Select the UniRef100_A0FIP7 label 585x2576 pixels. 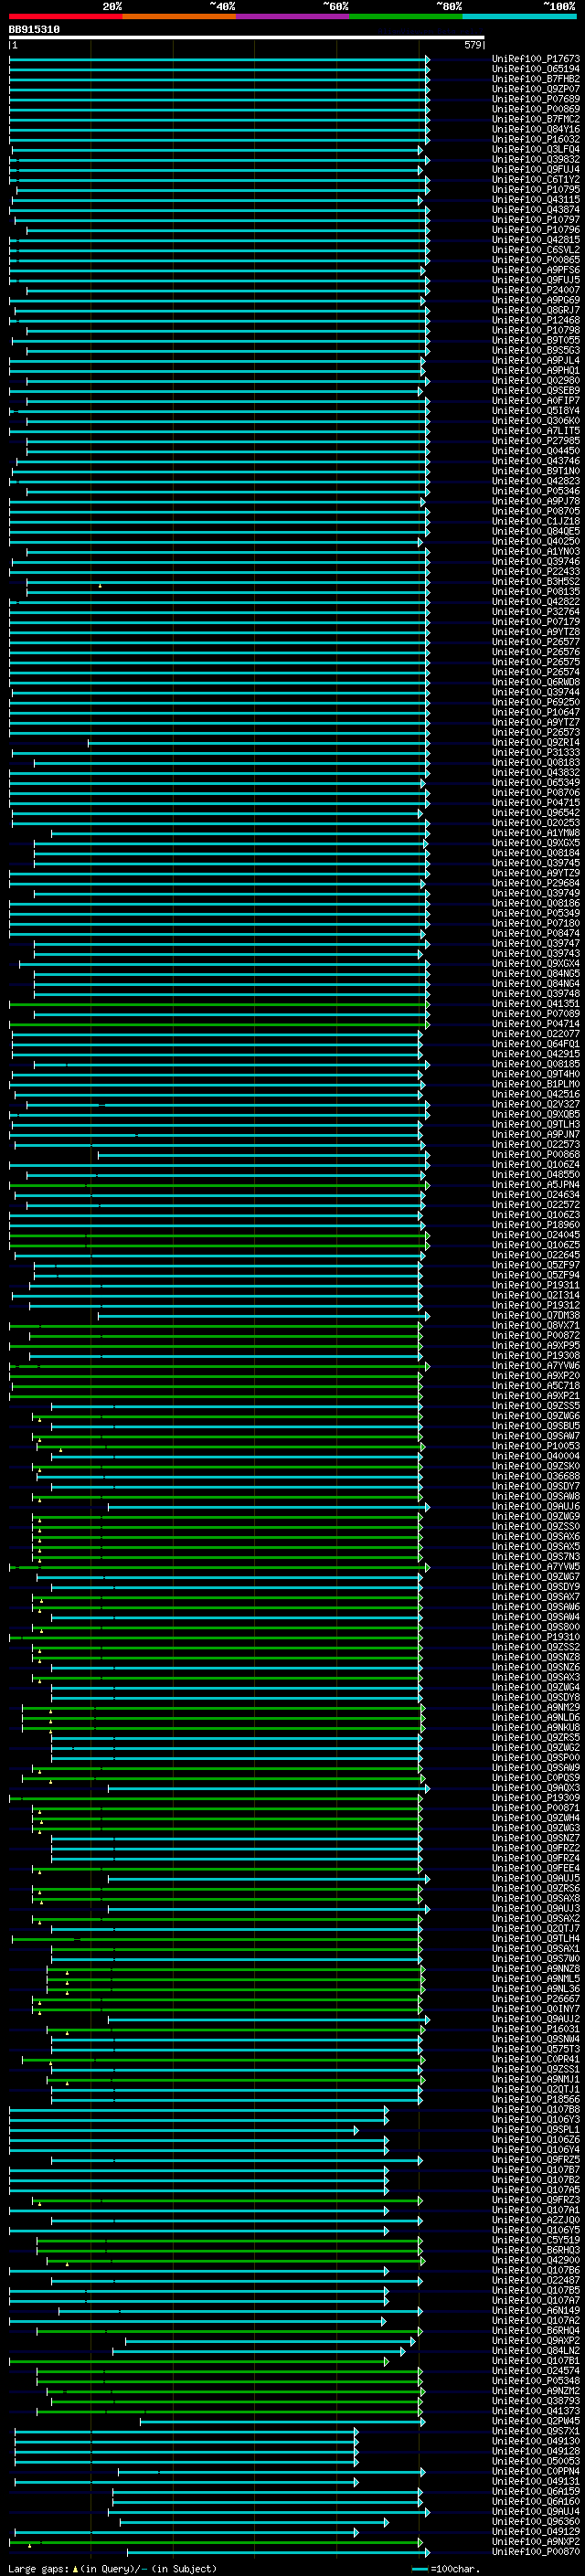pos(536,401)
